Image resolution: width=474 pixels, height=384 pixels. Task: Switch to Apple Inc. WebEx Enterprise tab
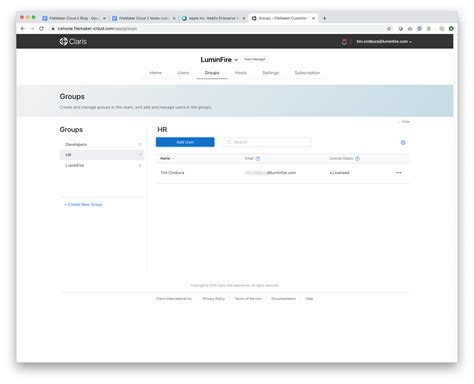213,18
